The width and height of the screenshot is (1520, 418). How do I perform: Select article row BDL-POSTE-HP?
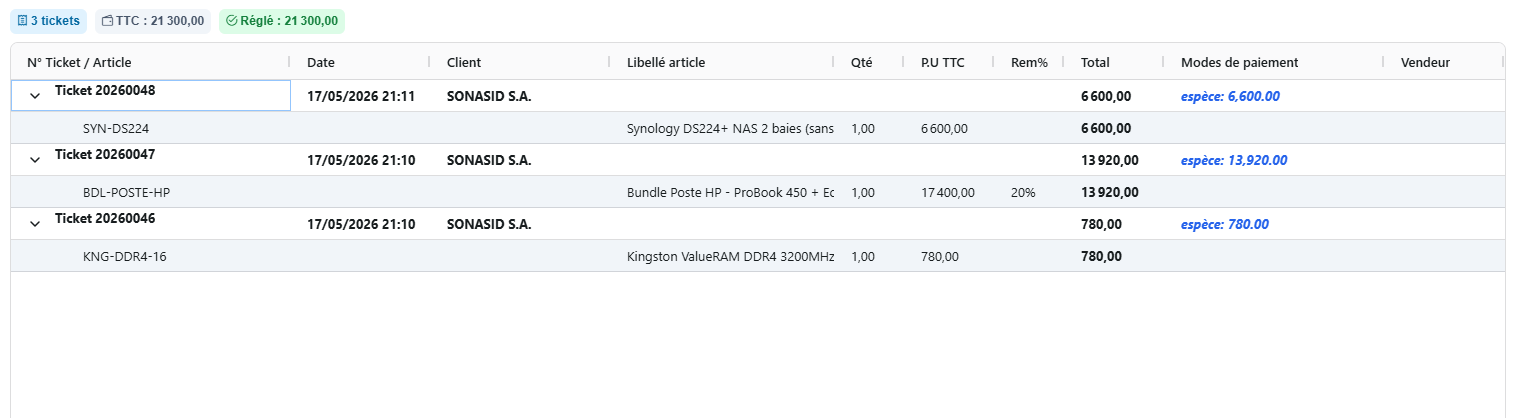coord(757,192)
